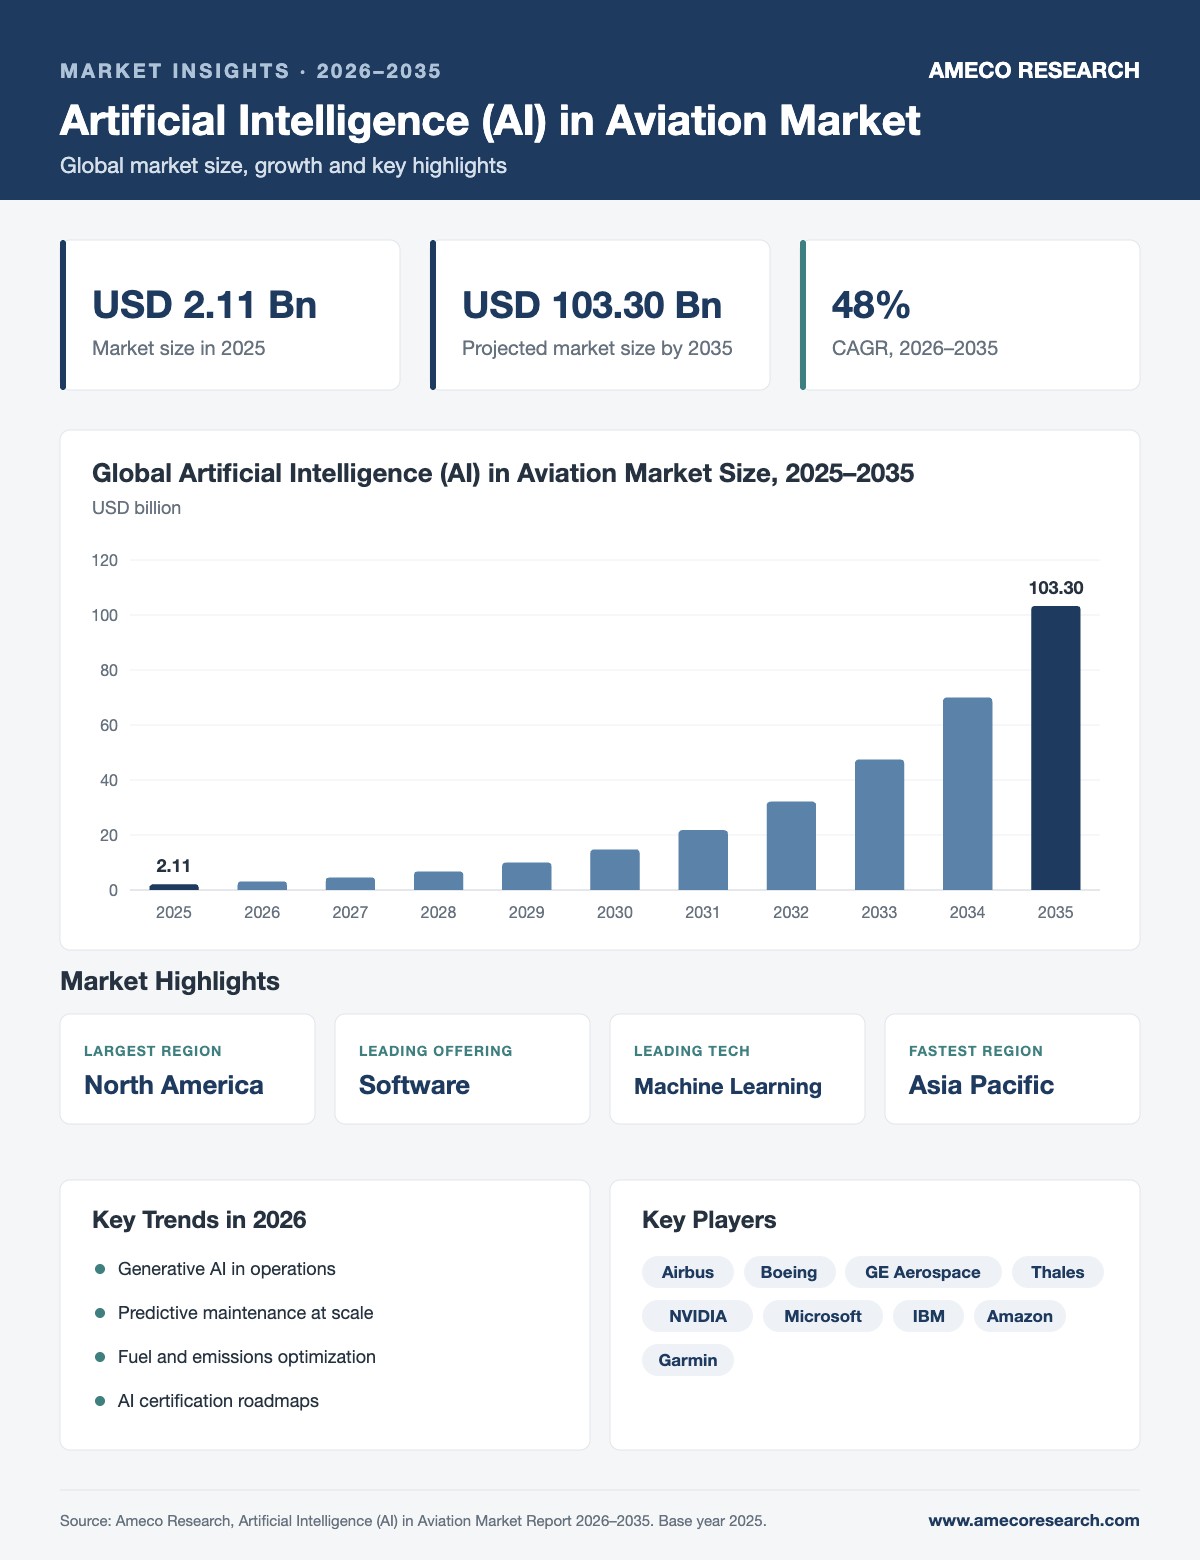
Task: Click the 2034 bar in chart
Action: click(x=967, y=794)
